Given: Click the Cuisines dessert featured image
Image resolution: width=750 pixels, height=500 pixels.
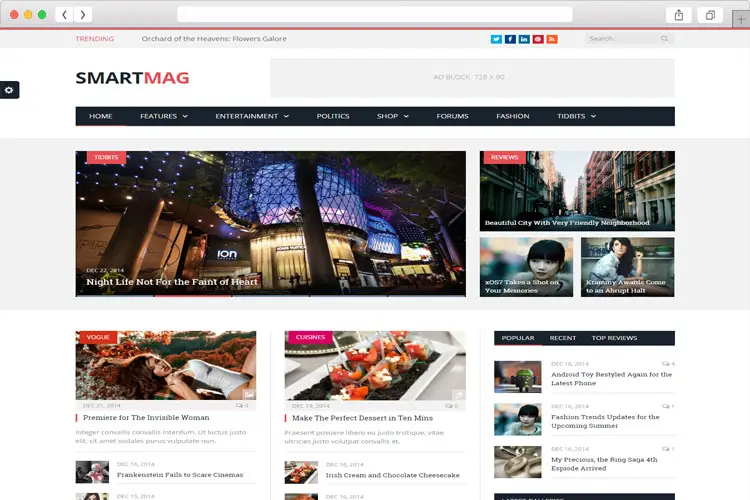Looking at the screenshot, I should point(375,366).
